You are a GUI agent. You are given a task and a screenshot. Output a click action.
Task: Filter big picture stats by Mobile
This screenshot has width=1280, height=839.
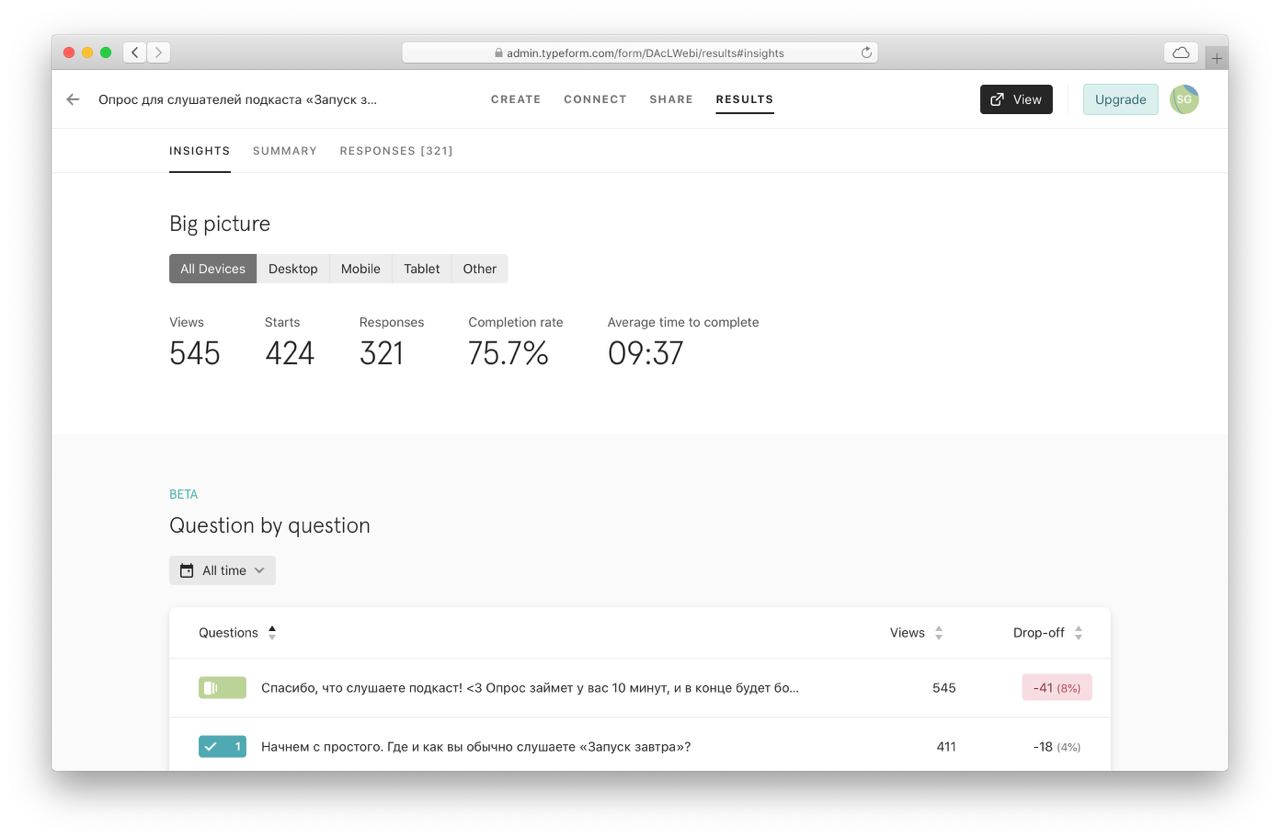tap(360, 269)
